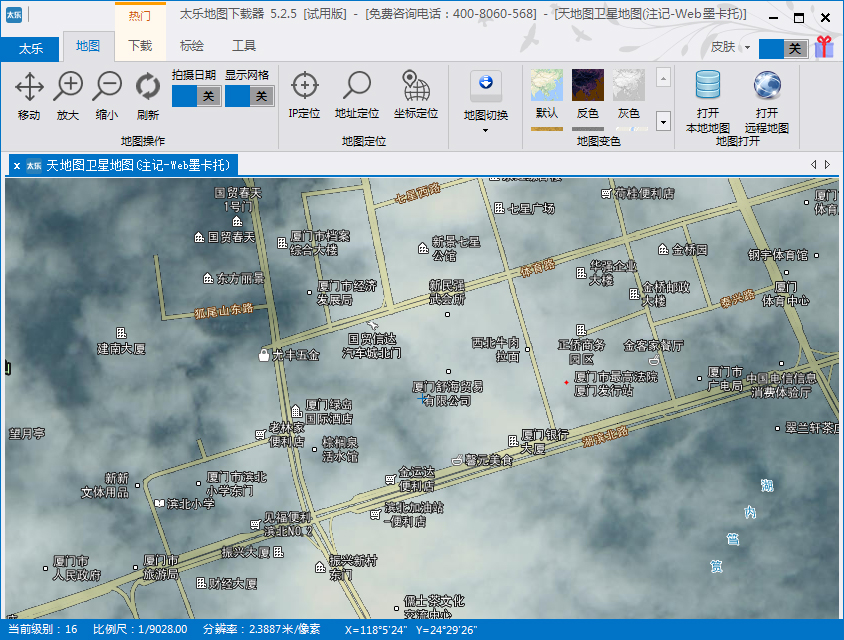This screenshot has width=844, height=640.
Task: Click the 财经大厦 map label
Action: 232,583
